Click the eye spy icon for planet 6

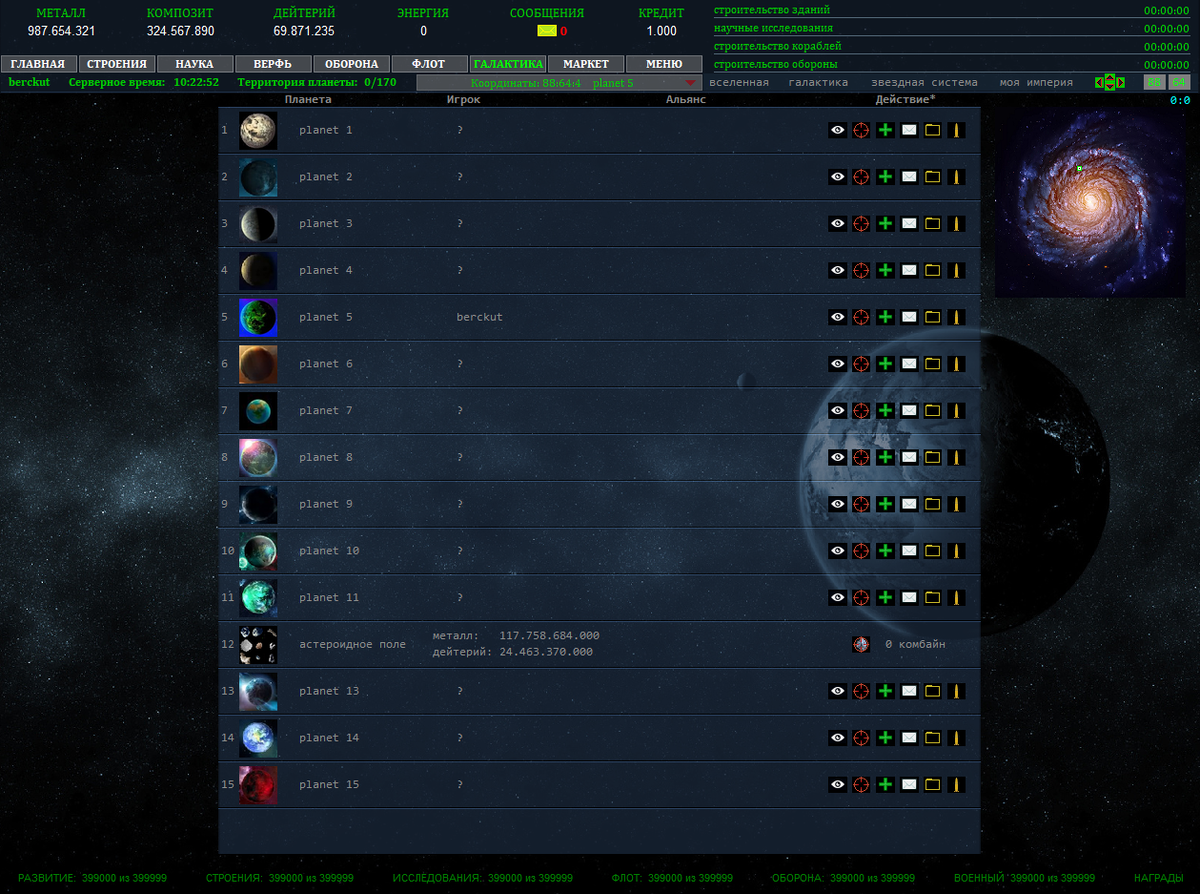tap(837, 364)
